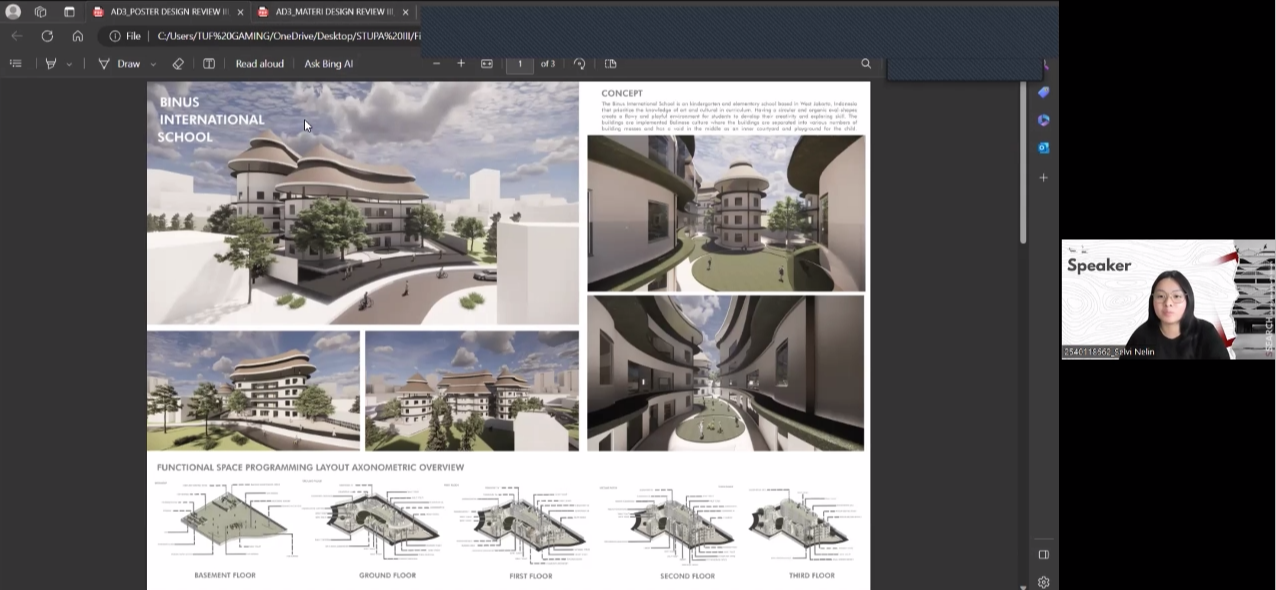
Task: Close the AD3_MATERI DESIGN REVIEW tab
Action: click(405, 12)
